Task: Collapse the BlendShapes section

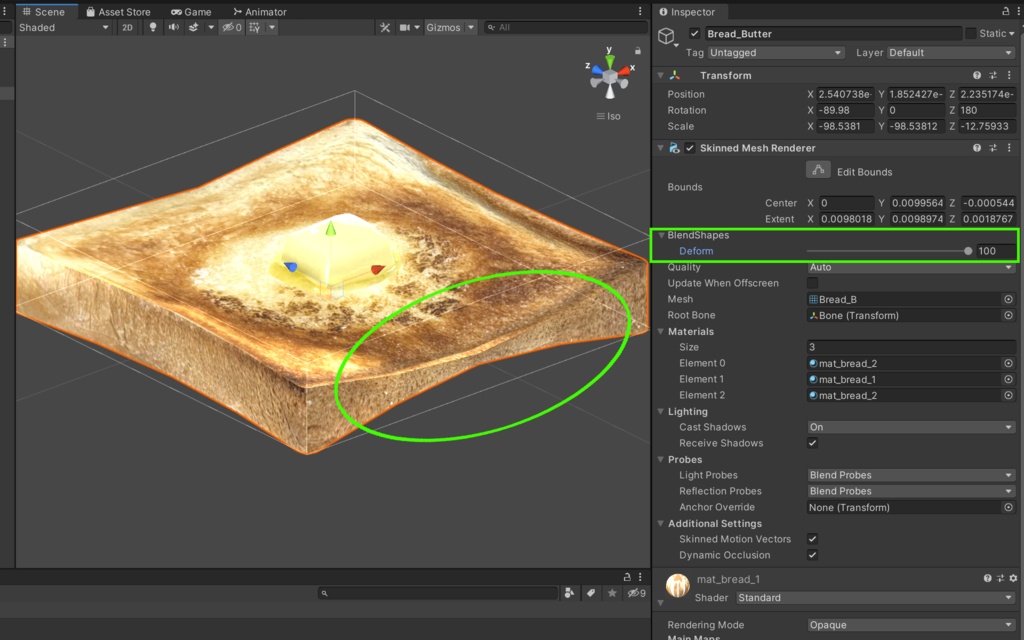Action: pyautogui.click(x=662, y=235)
